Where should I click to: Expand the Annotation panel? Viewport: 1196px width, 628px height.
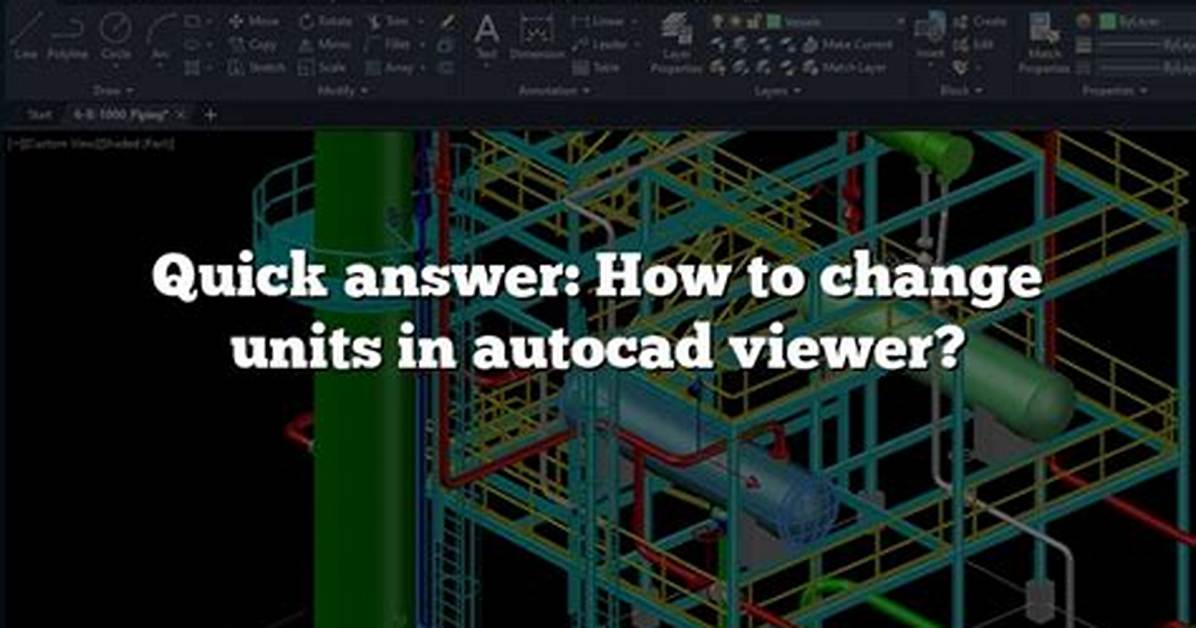tap(554, 91)
